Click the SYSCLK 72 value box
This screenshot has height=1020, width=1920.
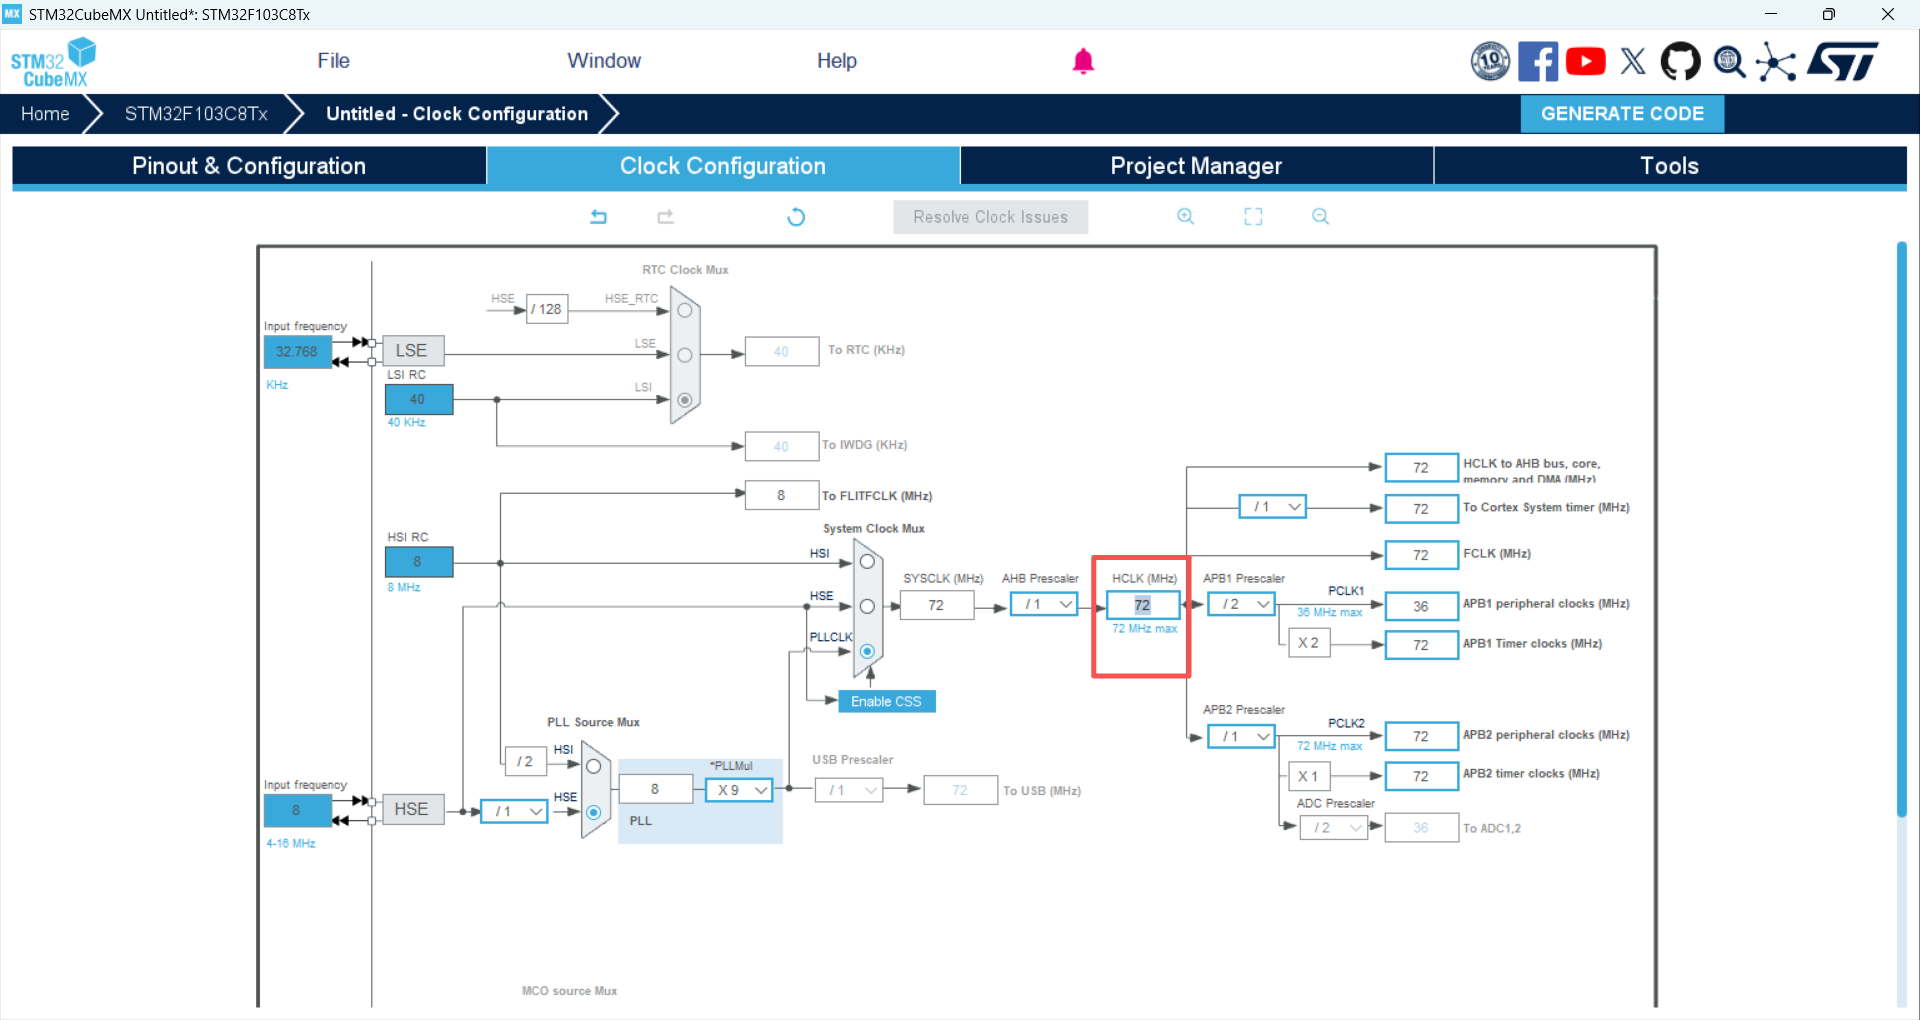point(936,605)
